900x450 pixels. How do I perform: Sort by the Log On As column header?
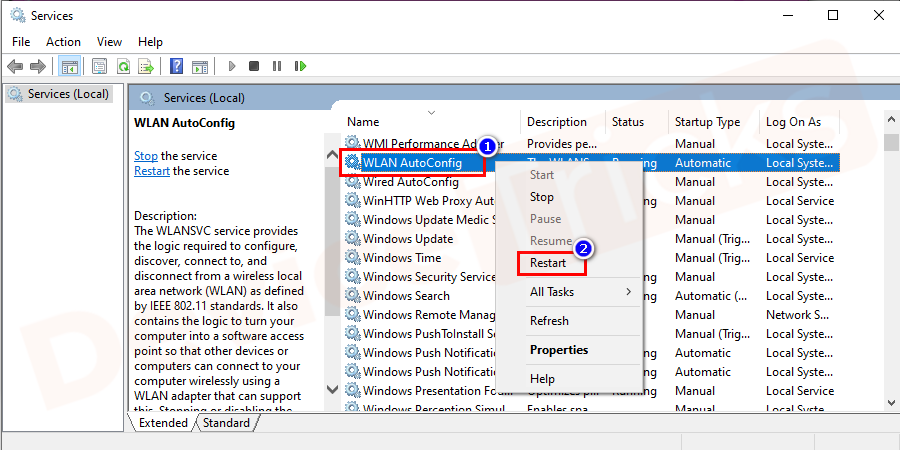(800, 122)
